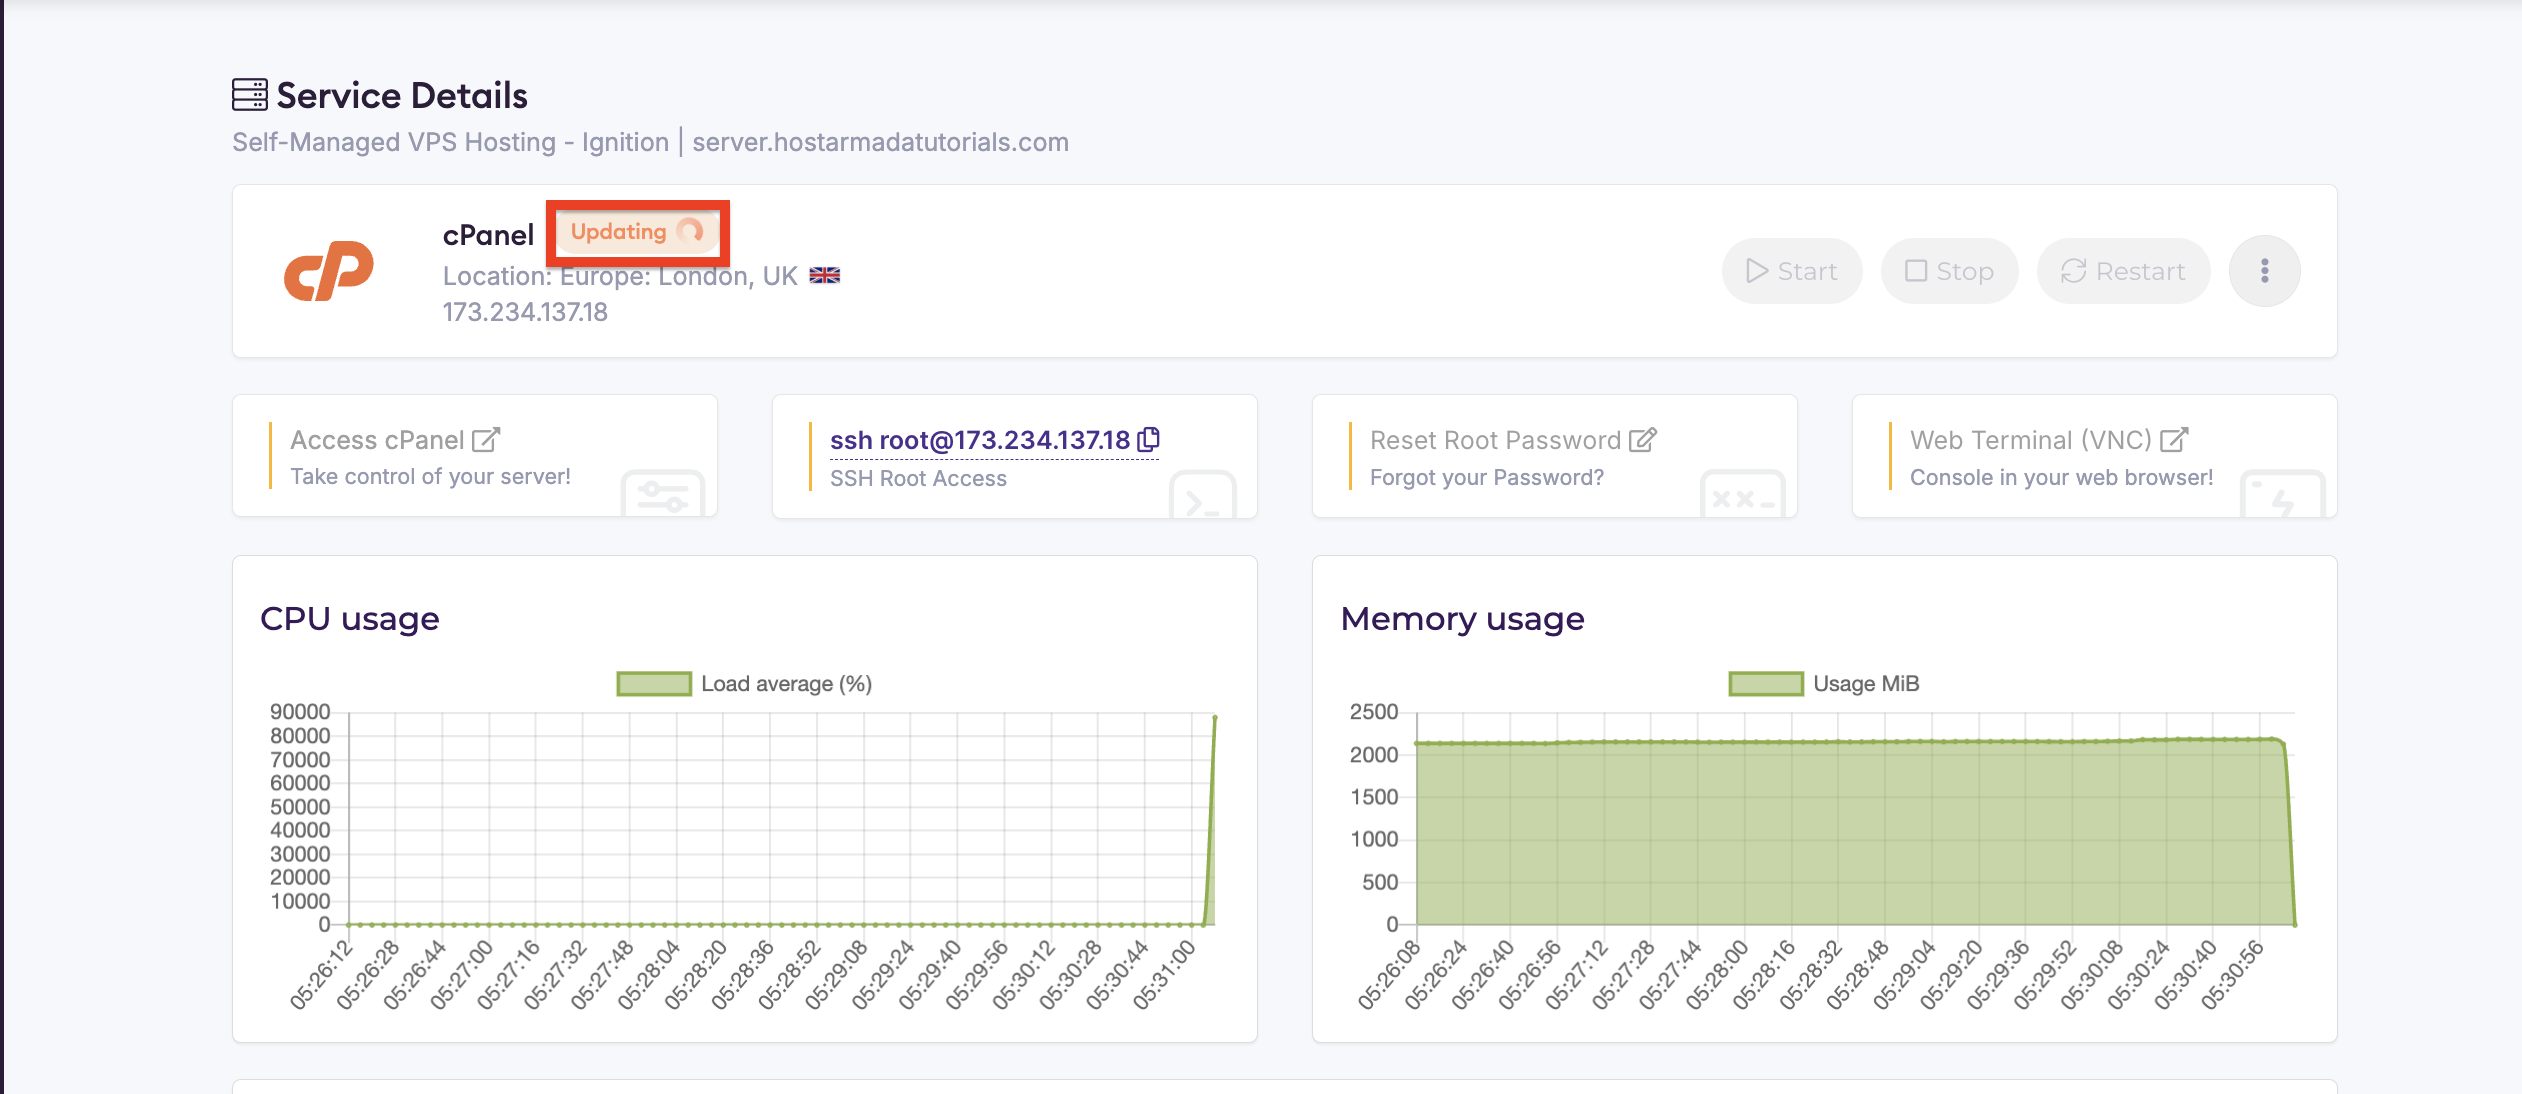
Task: Click the 'SSH Root Access' caption
Action: 918,479
